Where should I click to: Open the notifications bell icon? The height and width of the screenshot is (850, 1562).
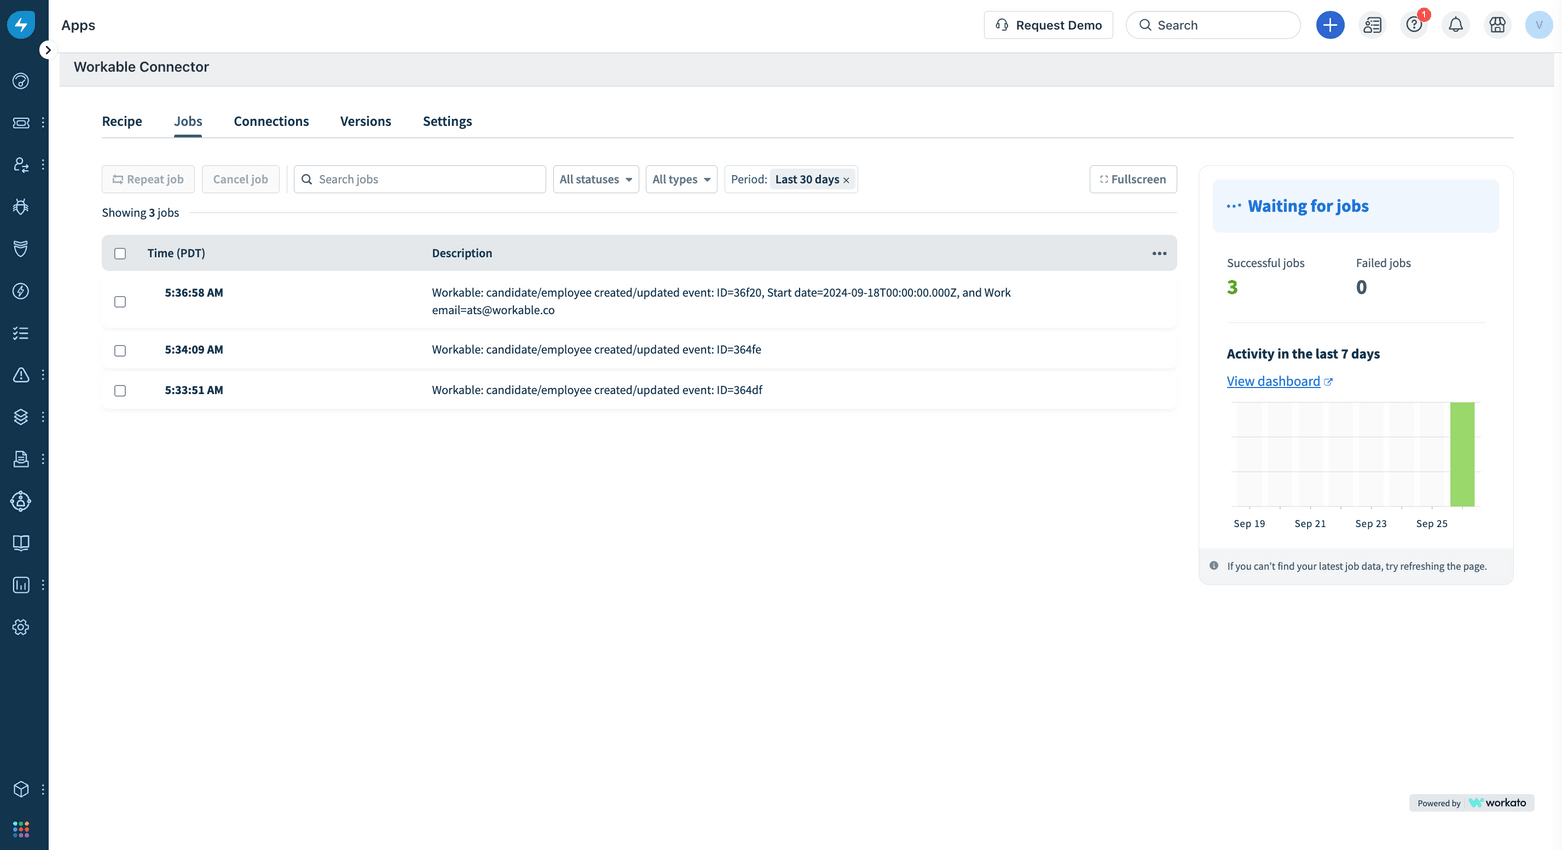(x=1456, y=25)
